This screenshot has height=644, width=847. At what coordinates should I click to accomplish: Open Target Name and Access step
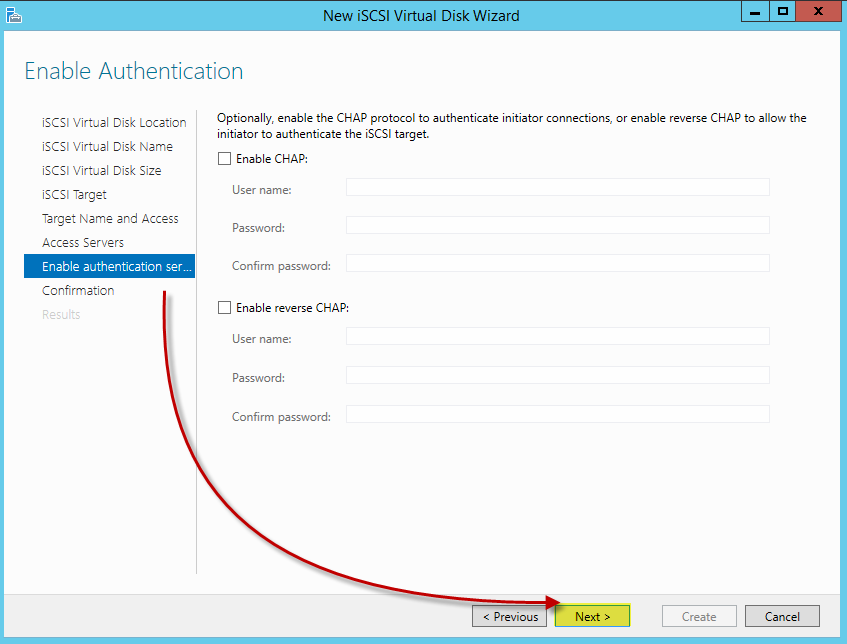[110, 218]
